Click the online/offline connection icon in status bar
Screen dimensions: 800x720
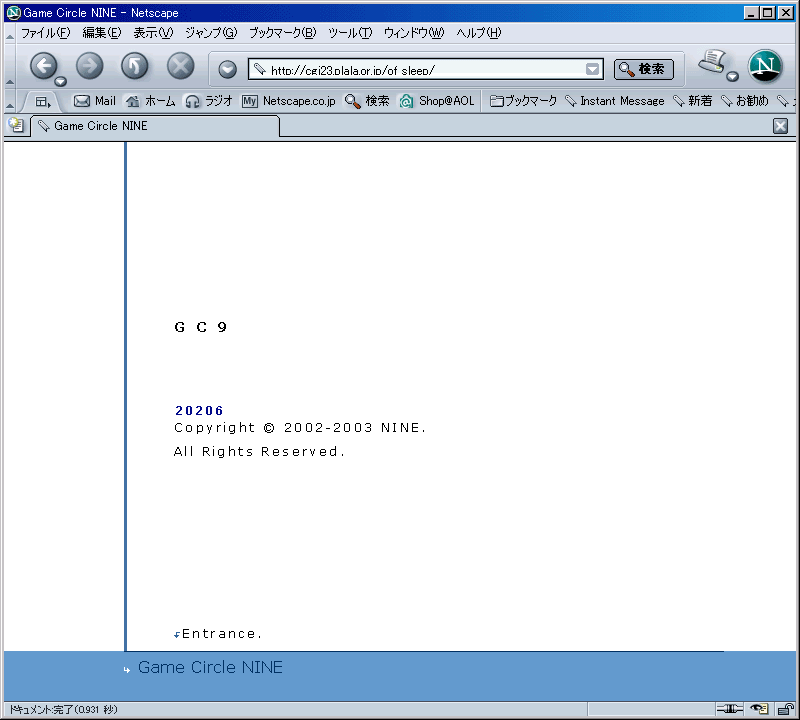pos(730,709)
